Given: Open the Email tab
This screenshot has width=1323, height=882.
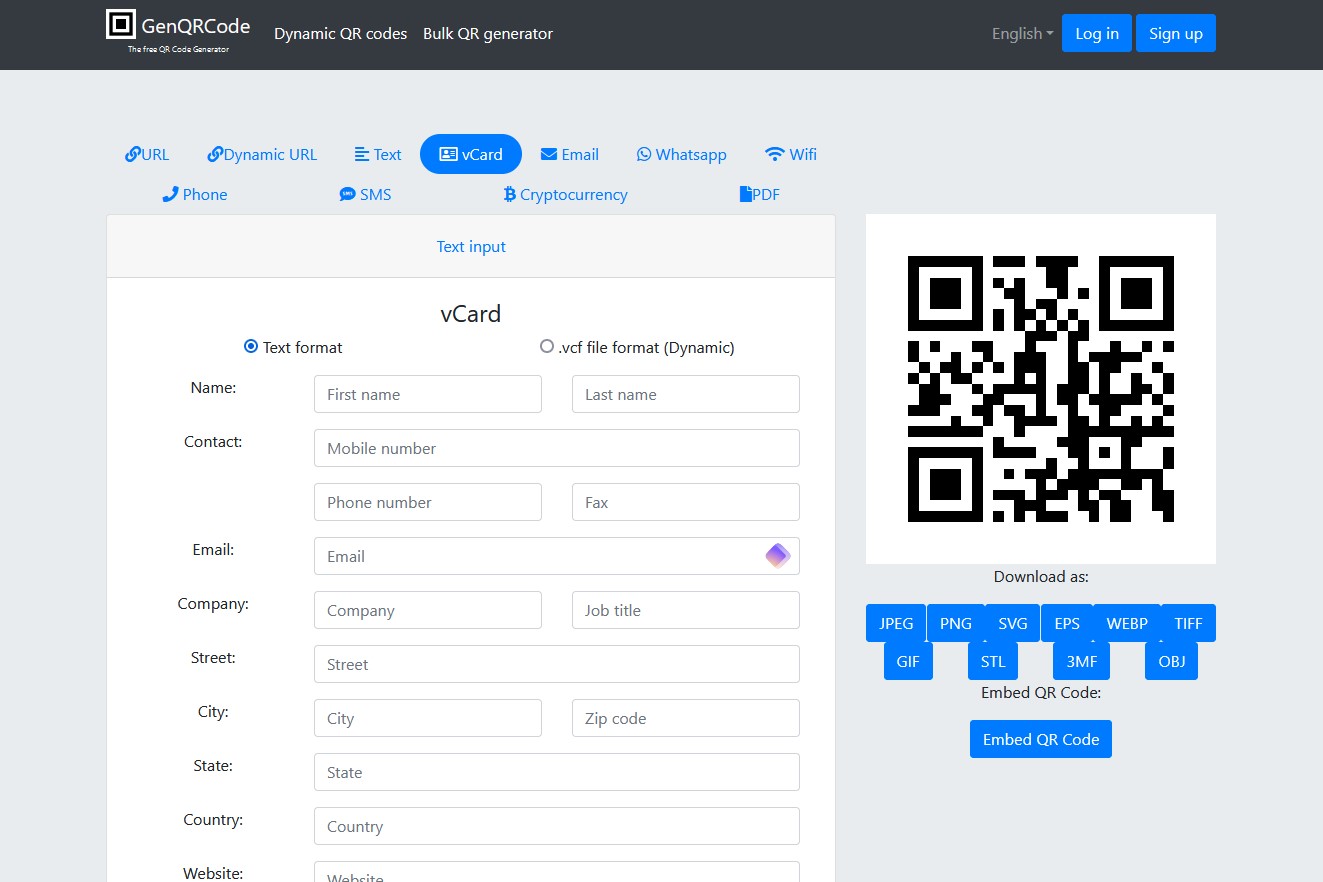Looking at the screenshot, I should click(x=570, y=154).
